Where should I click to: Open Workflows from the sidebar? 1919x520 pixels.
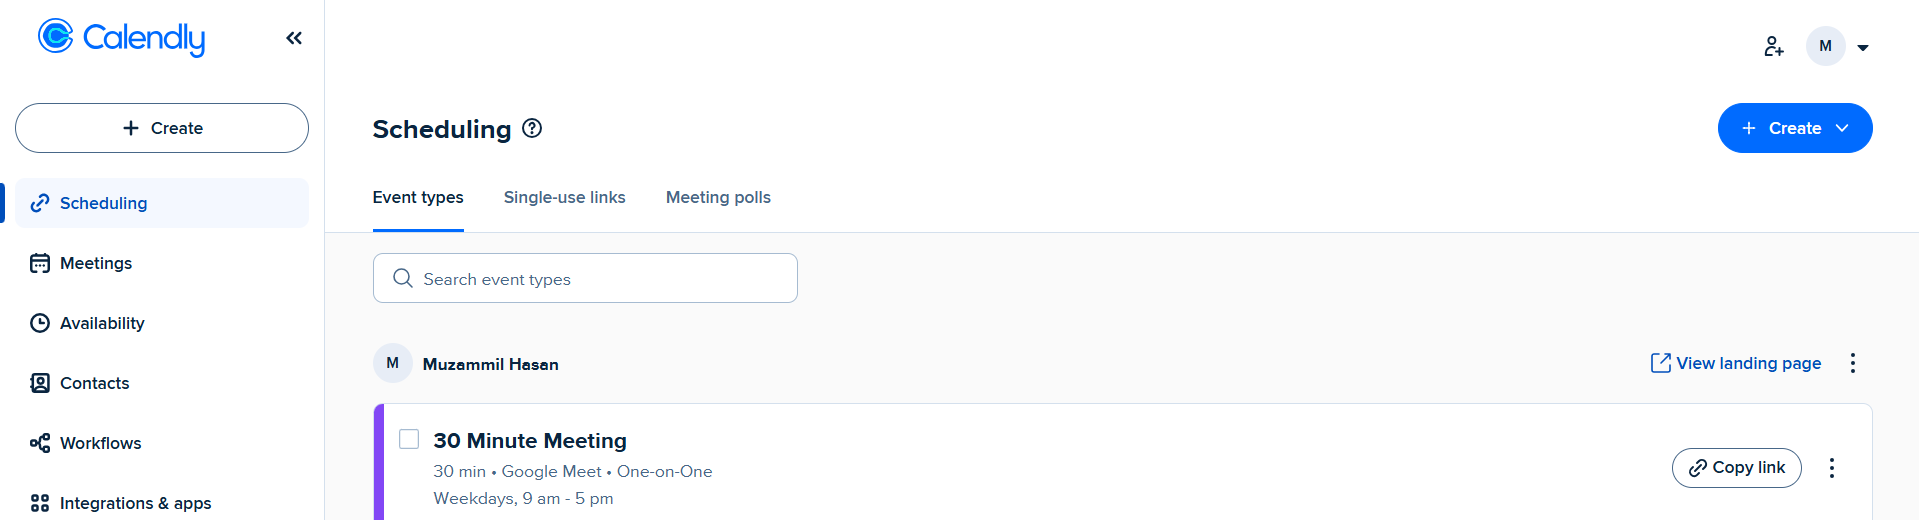coord(100,443)
